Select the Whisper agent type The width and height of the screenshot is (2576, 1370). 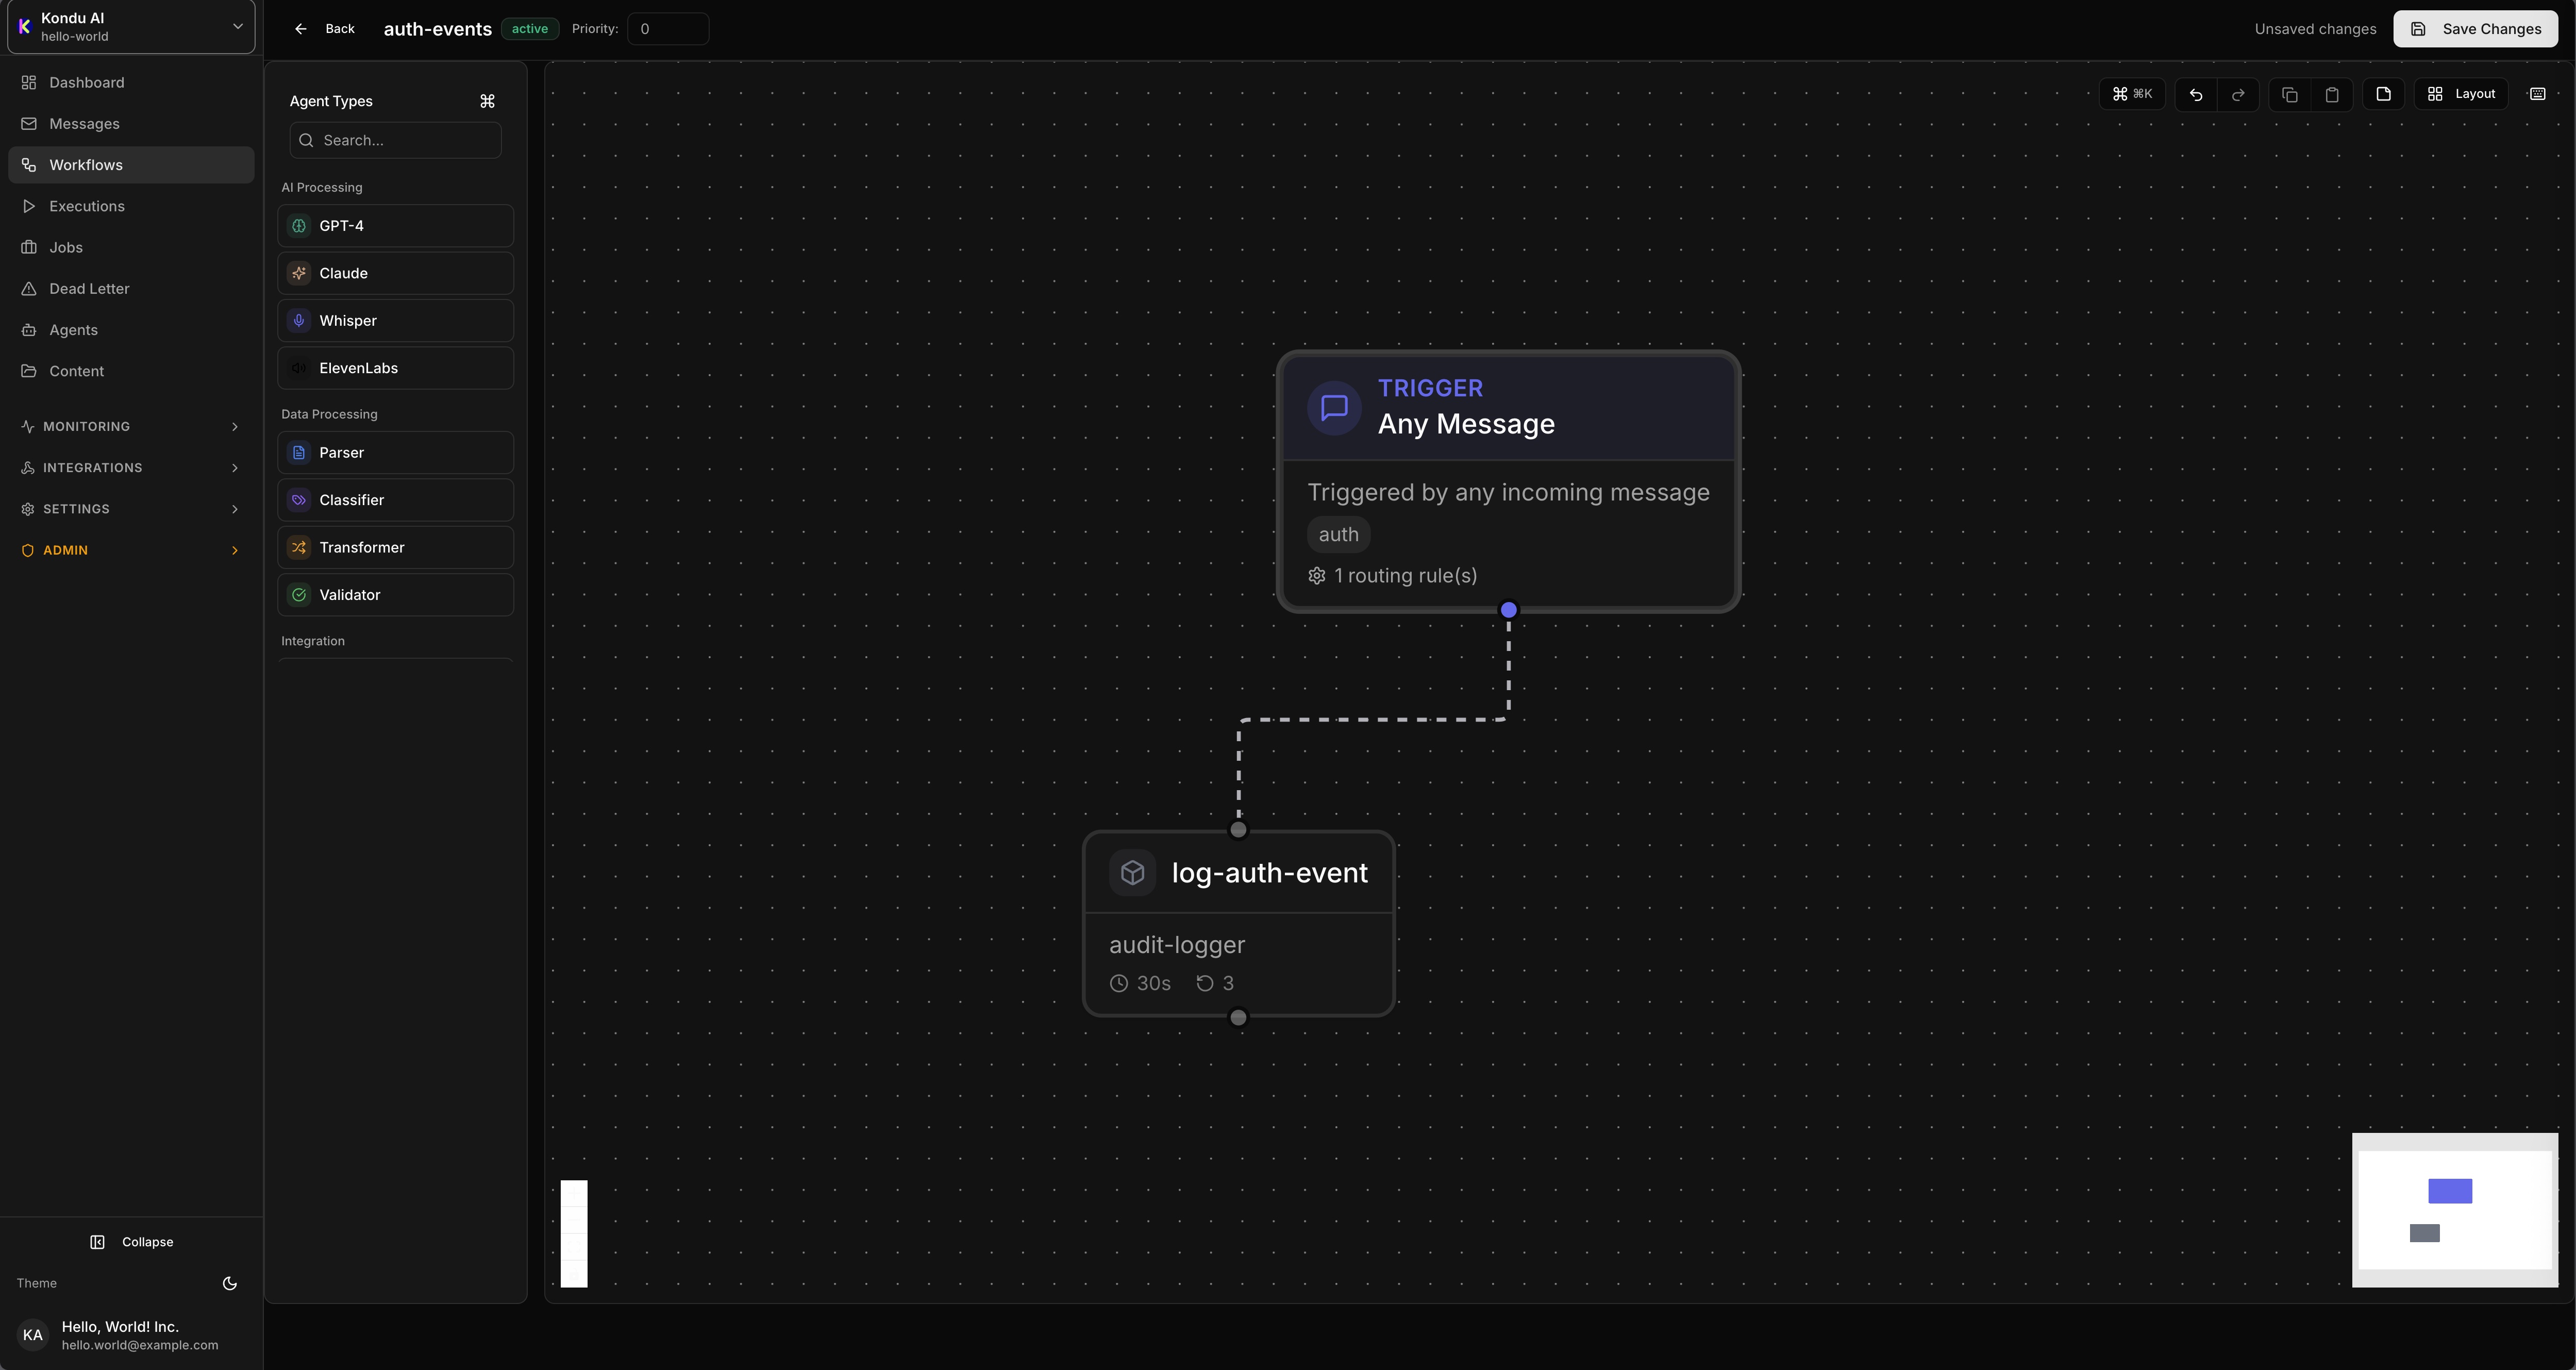point(395,320)
